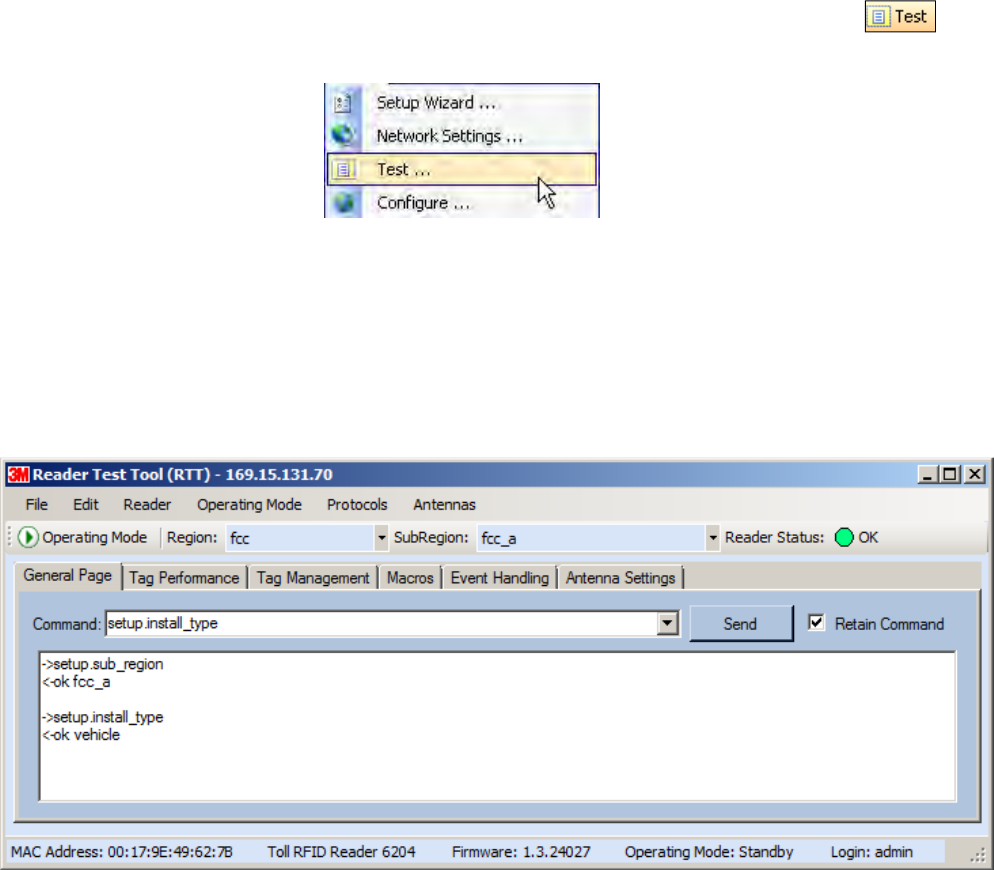Viewport: 994px width, 870px height.
Task: Click the '->setup.sub_region' output line
Action: point(103,664)
